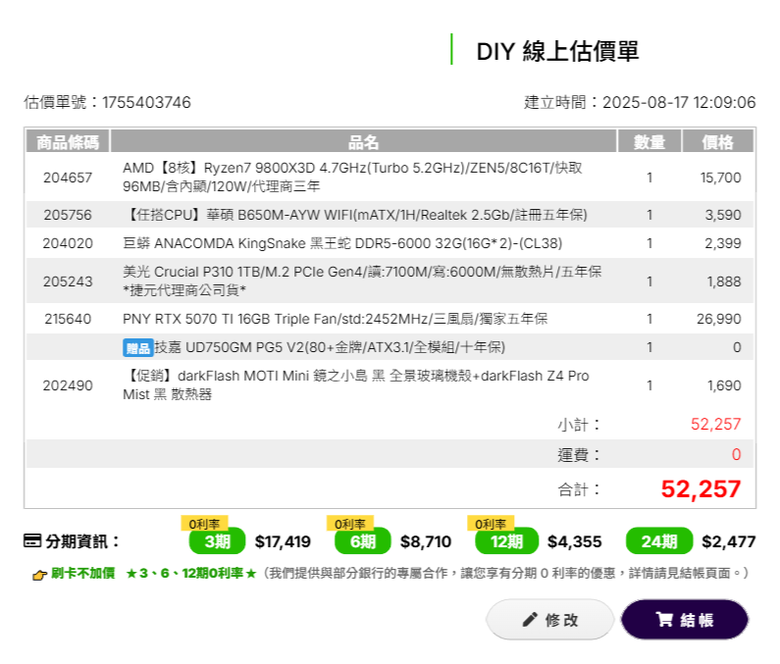Click the credit card icon beside 分期資訊
Viewport: 780px width, 664px height.
tap(32, 541)
